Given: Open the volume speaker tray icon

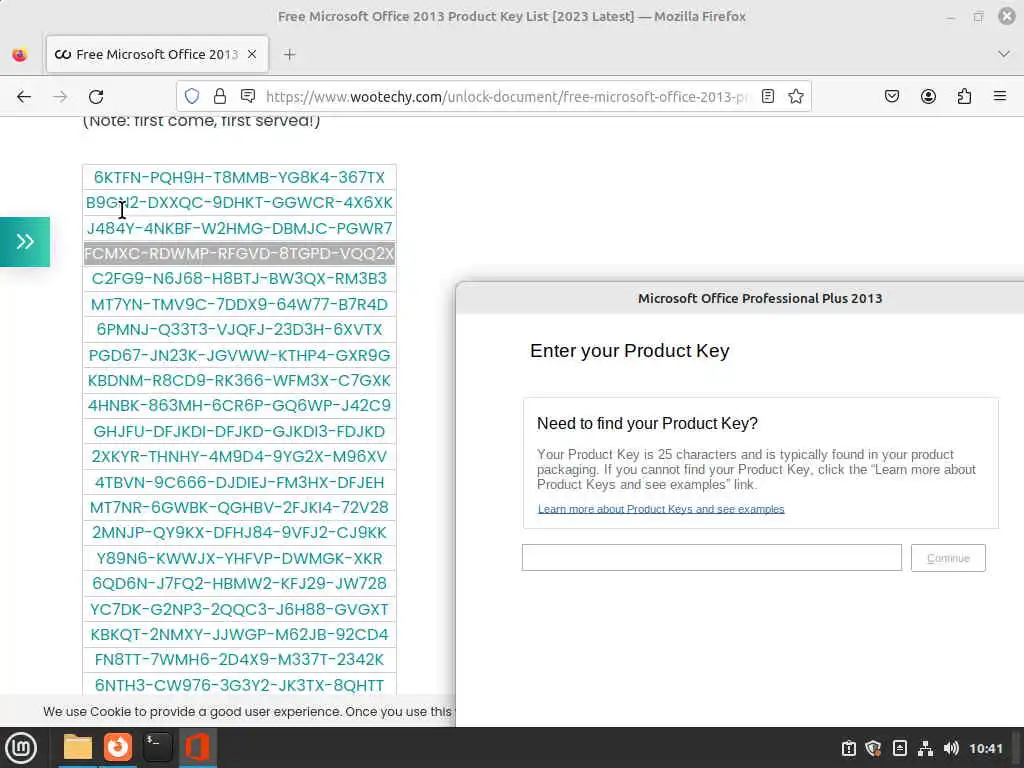Looking at the screenshot, I should (951, 748).
